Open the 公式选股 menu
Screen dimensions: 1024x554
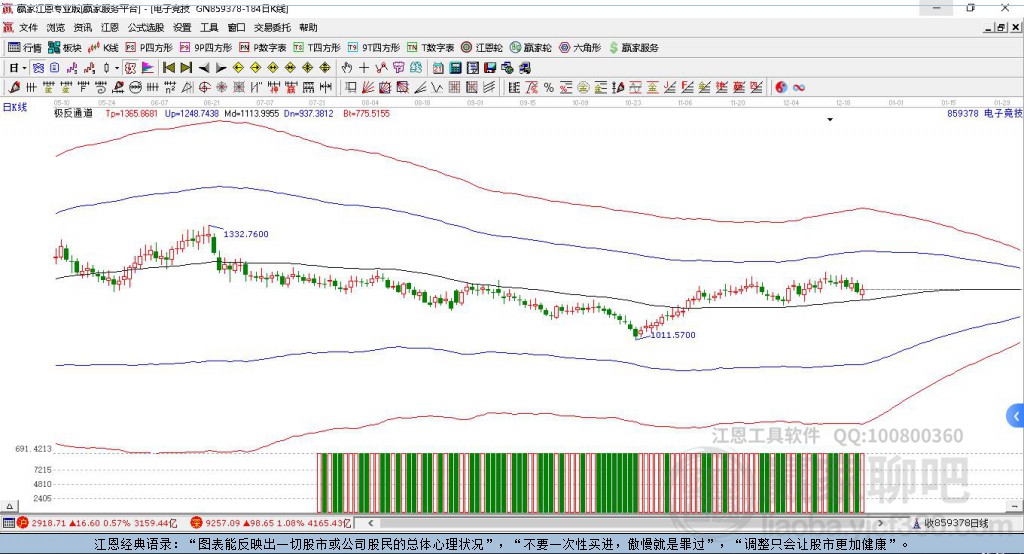pyautogui.click(x=145, y=28)
